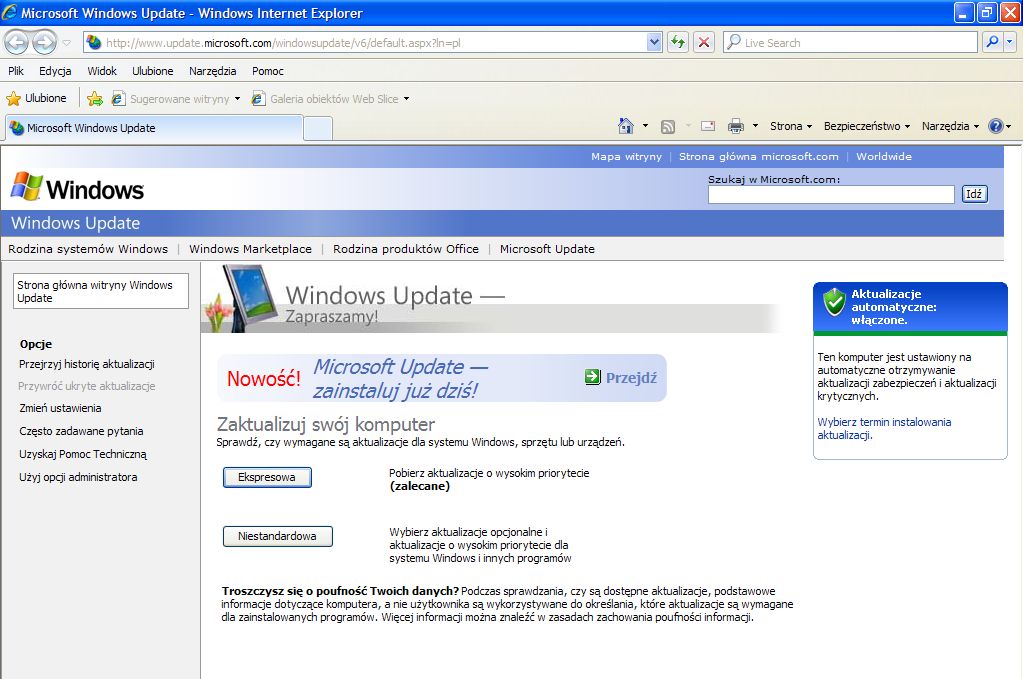Open recent pages dropdown next to Forward
1023x679 pixels.
[x=67, y=43]
